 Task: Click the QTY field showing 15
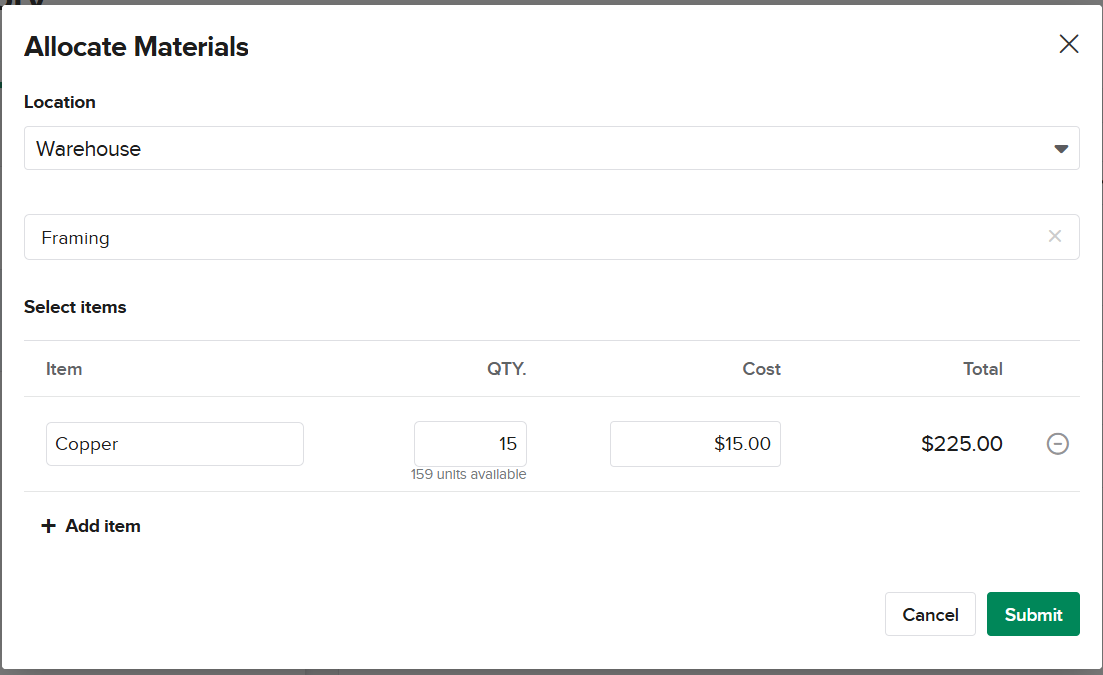[x=470, y=444]
